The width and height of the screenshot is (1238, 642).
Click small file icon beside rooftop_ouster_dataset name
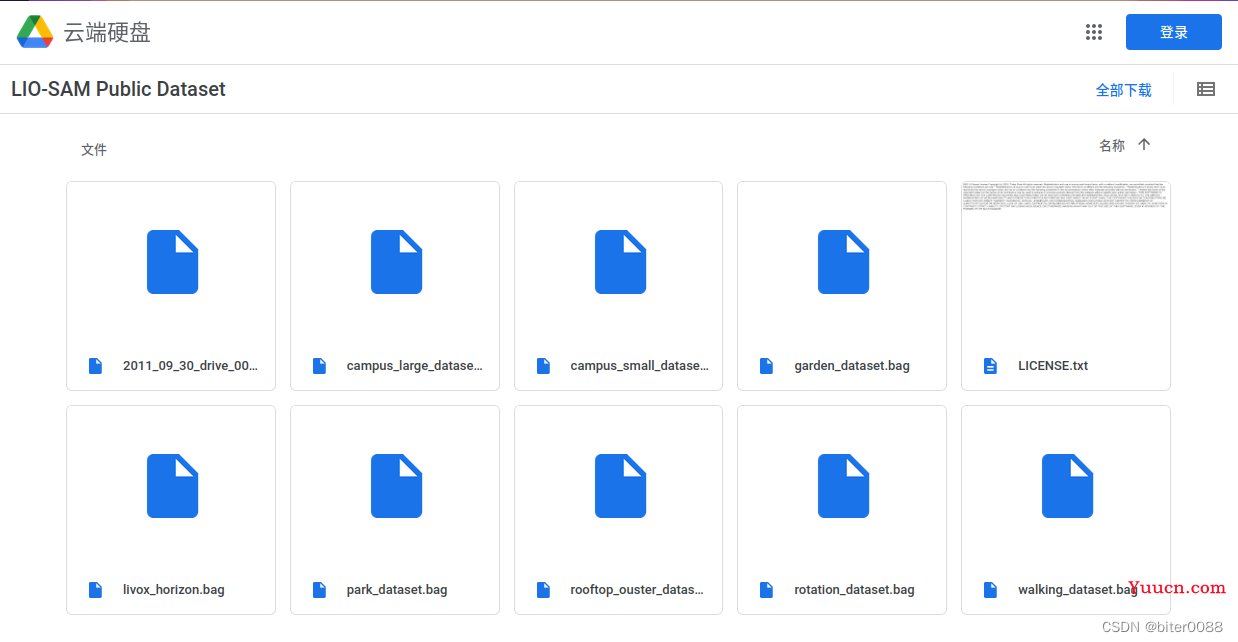coord(543,590)
